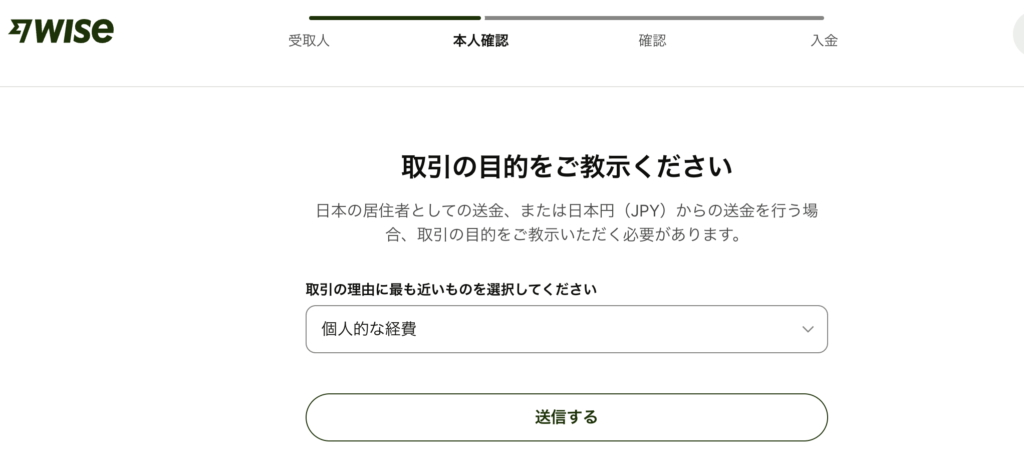Expand the transaction reason combo box
Viewport: 1024px width, 466px height.
click(x=566, y=329)
